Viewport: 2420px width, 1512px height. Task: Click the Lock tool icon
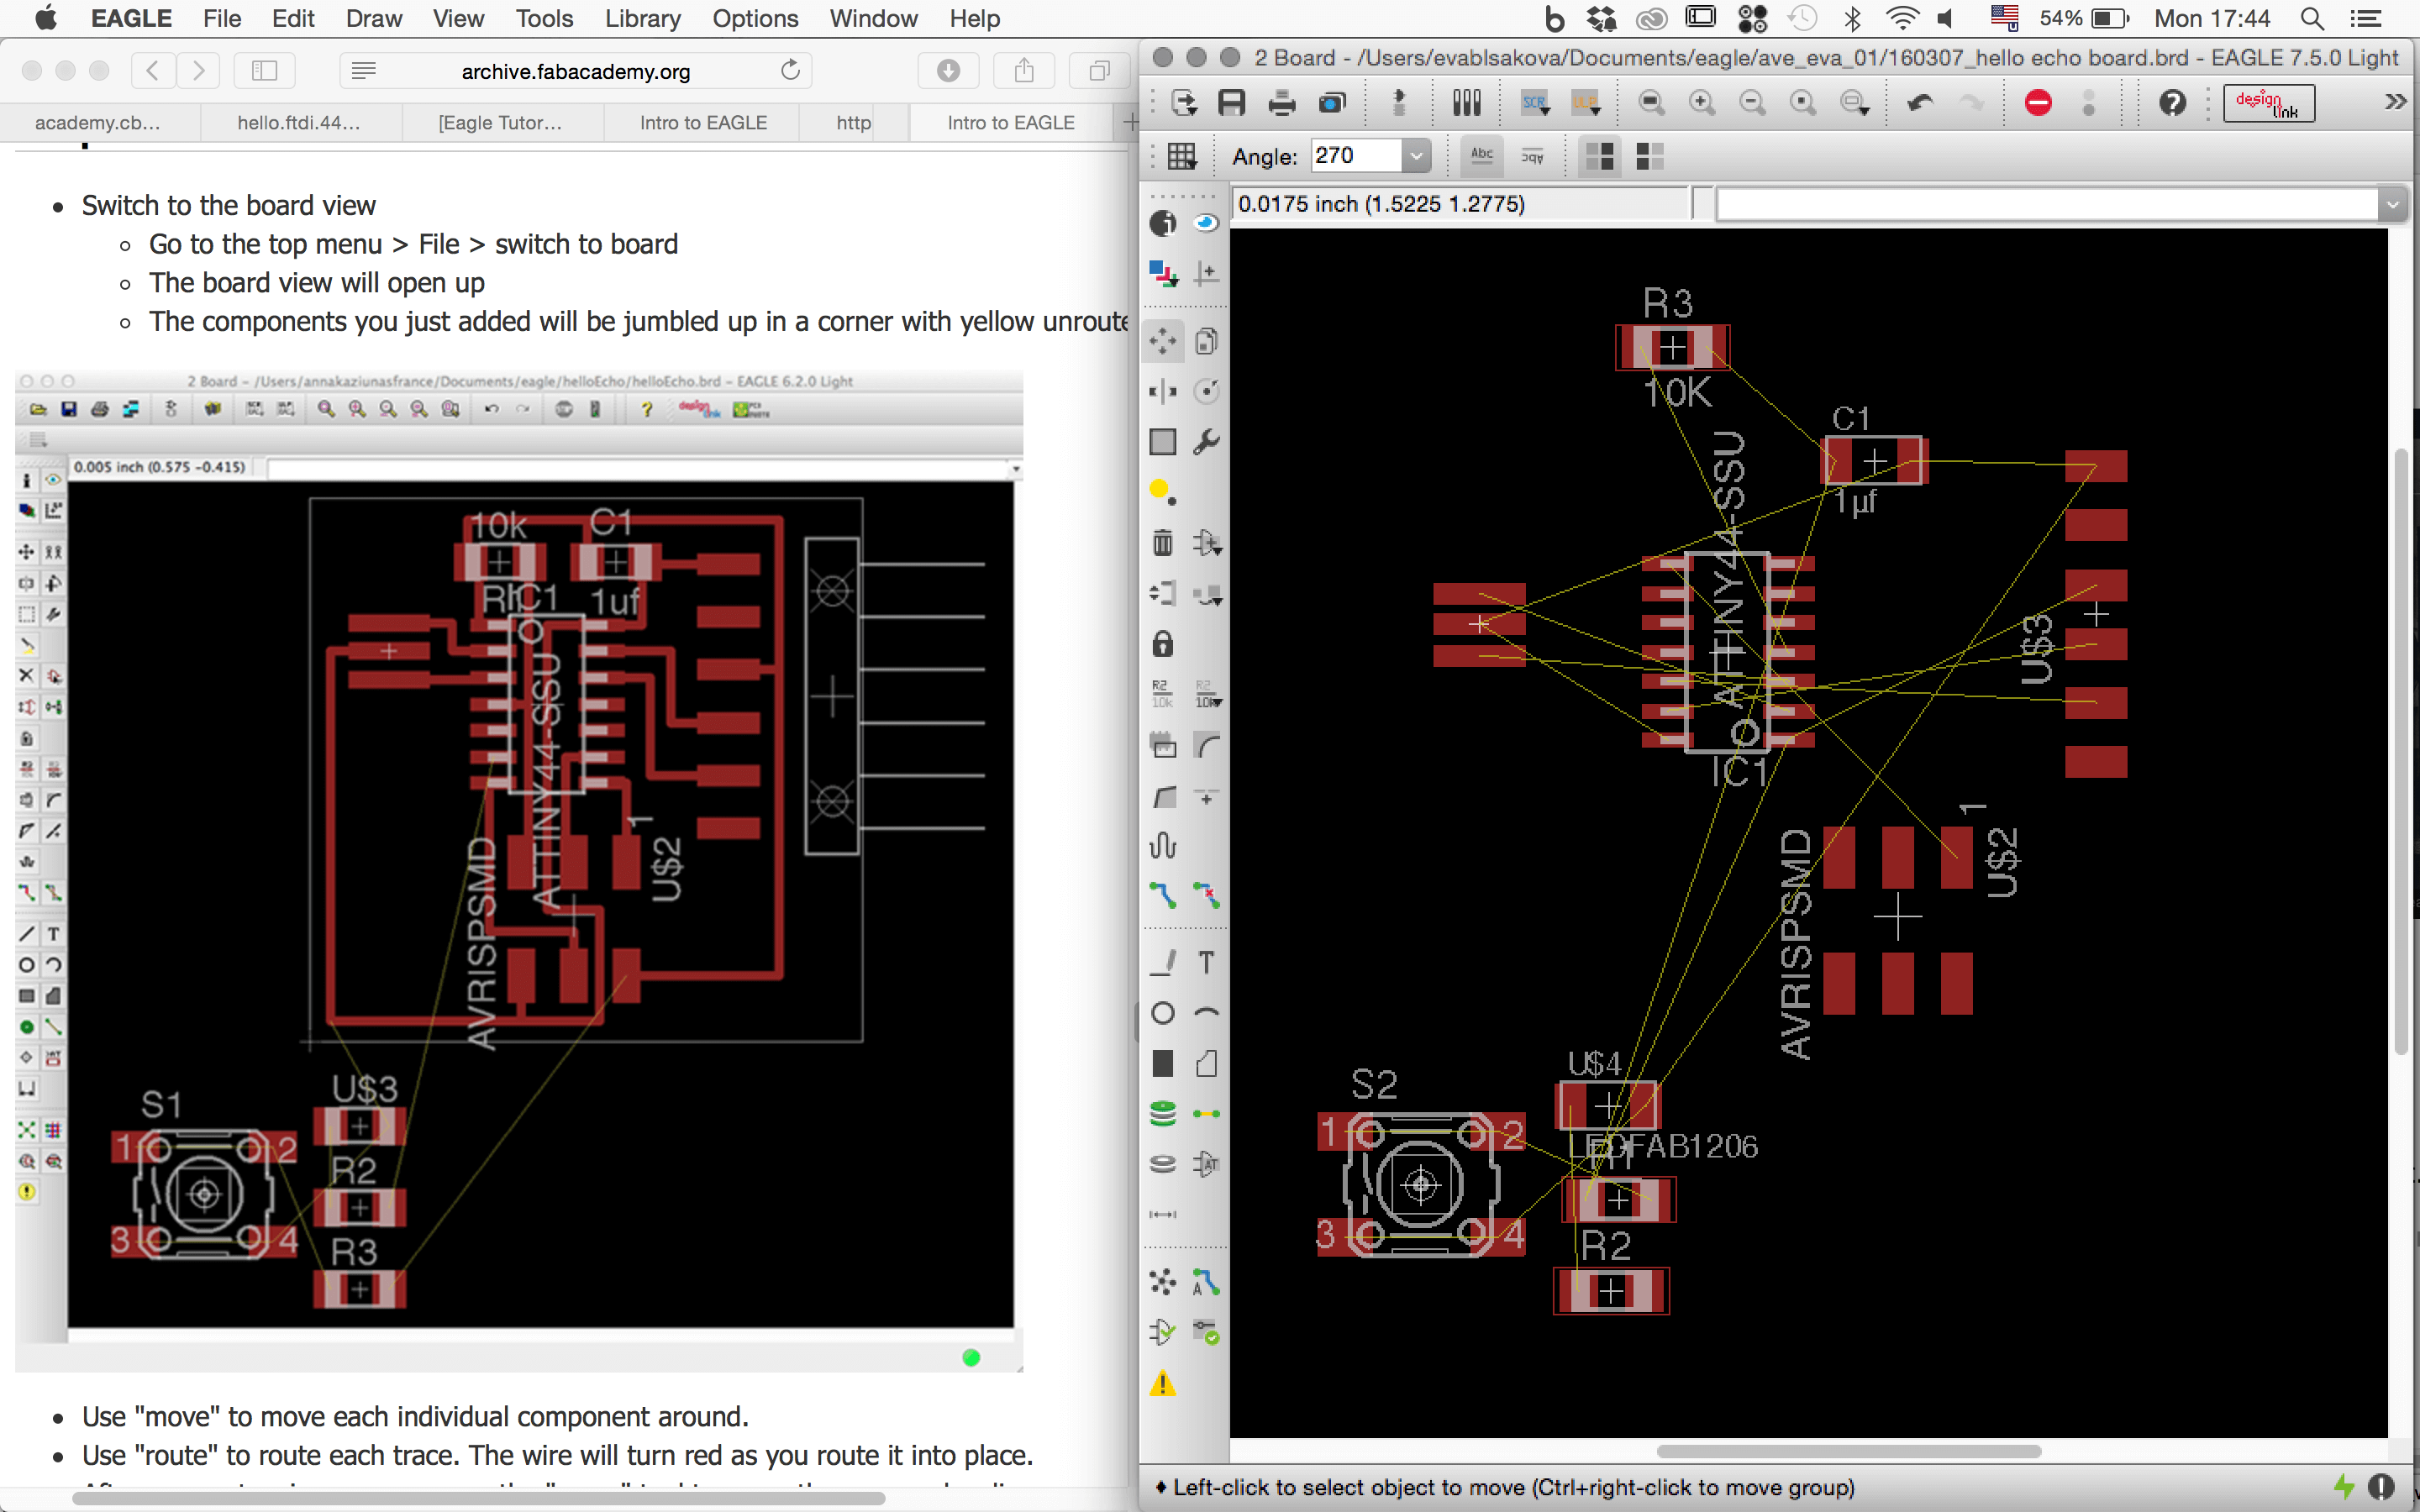(x=1162, y=643)
